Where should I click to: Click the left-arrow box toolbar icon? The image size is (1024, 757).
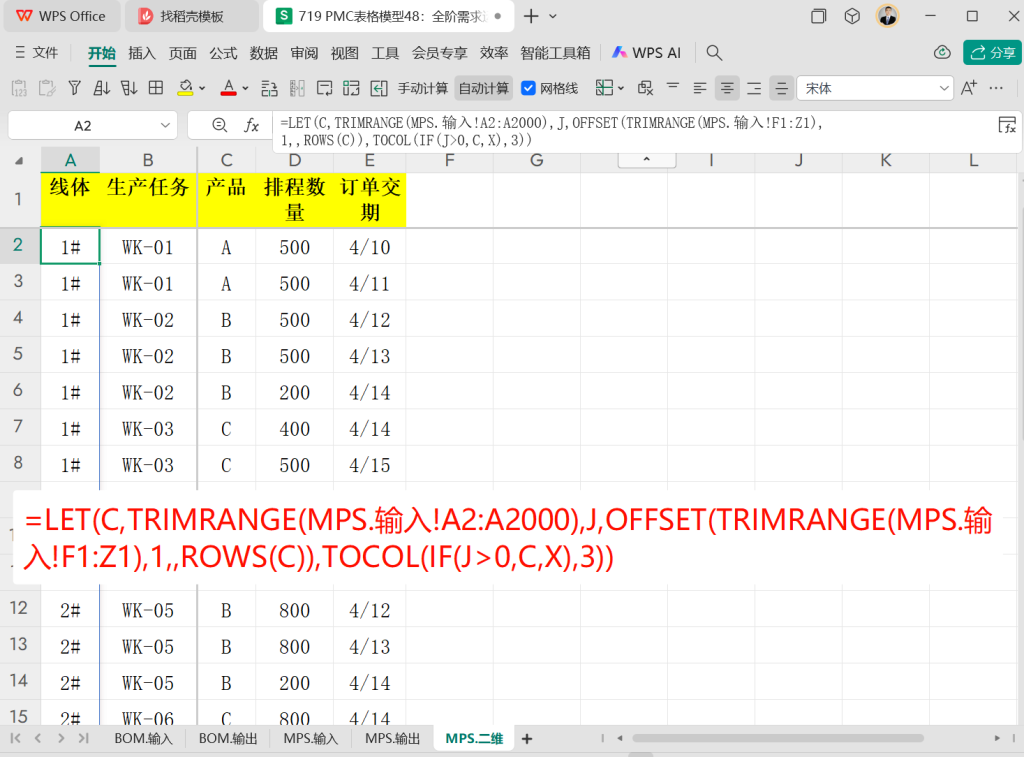pos(379,88)
